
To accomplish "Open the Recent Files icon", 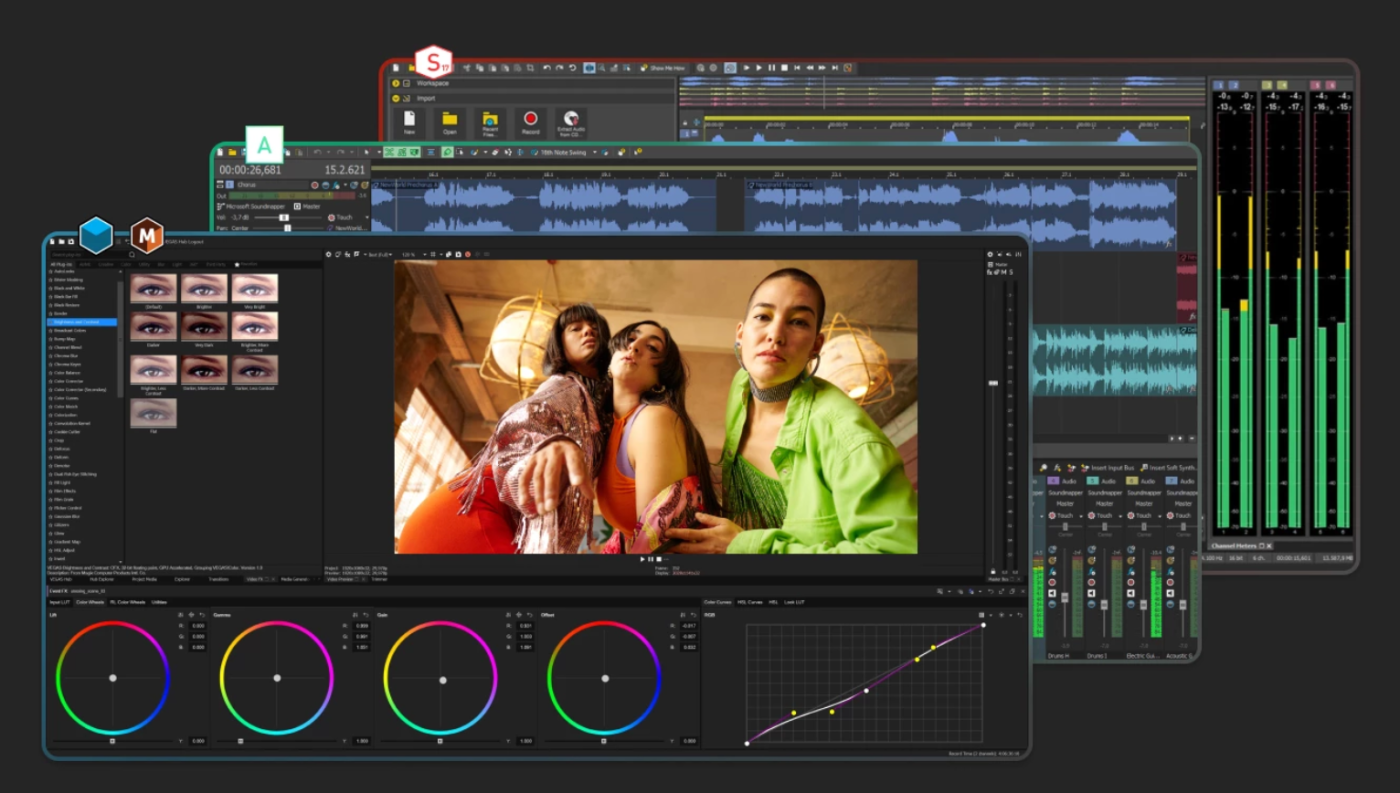I will pos(490,120).
